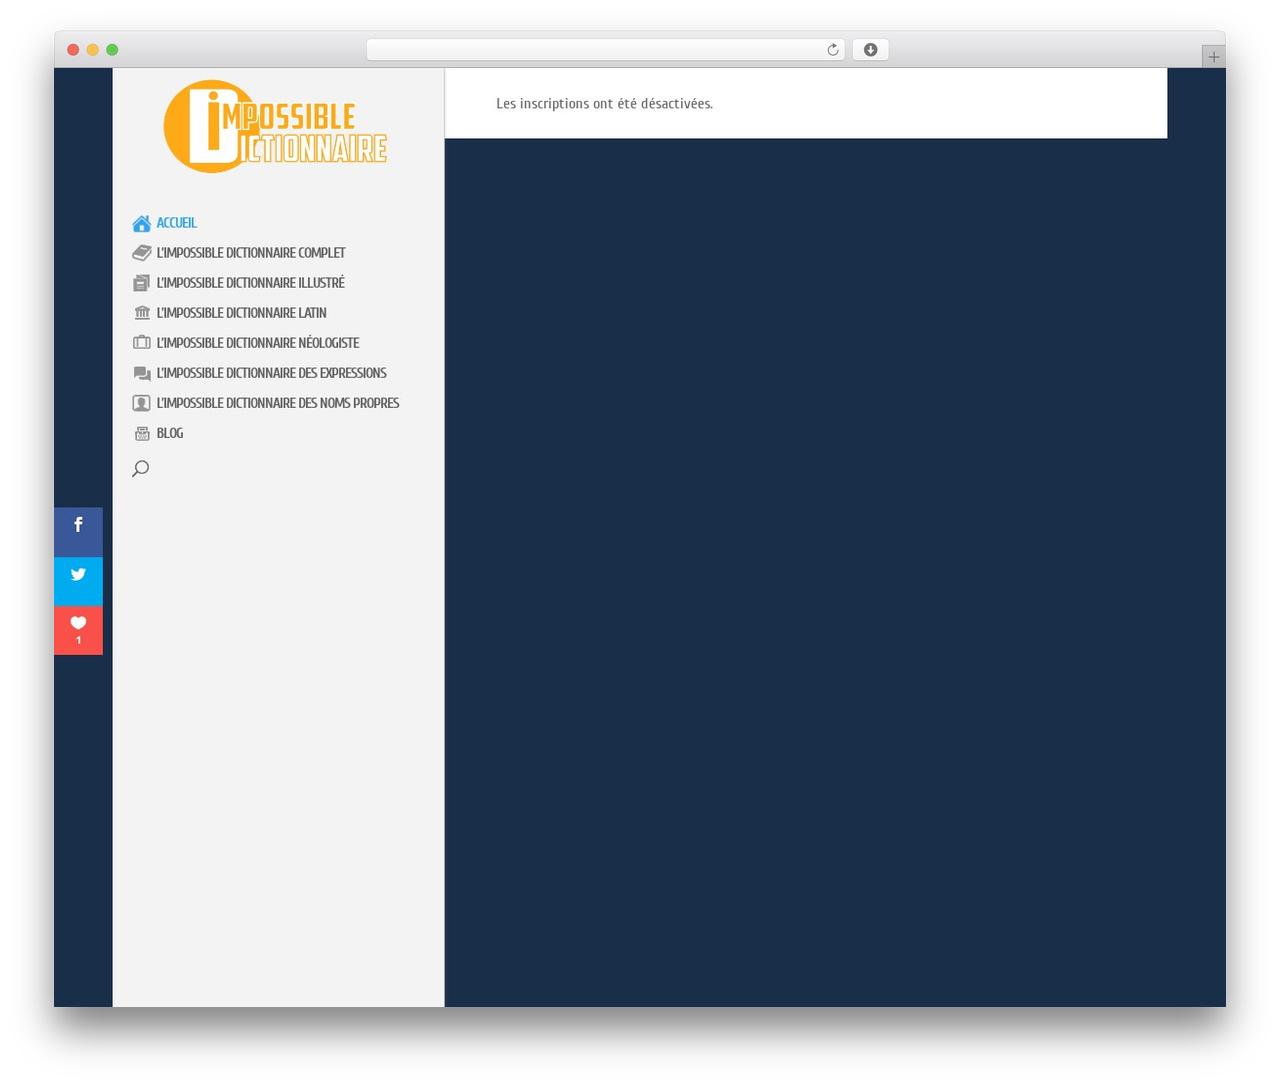Open the Blog link
1280x1084 pixels.
(170, 433)
